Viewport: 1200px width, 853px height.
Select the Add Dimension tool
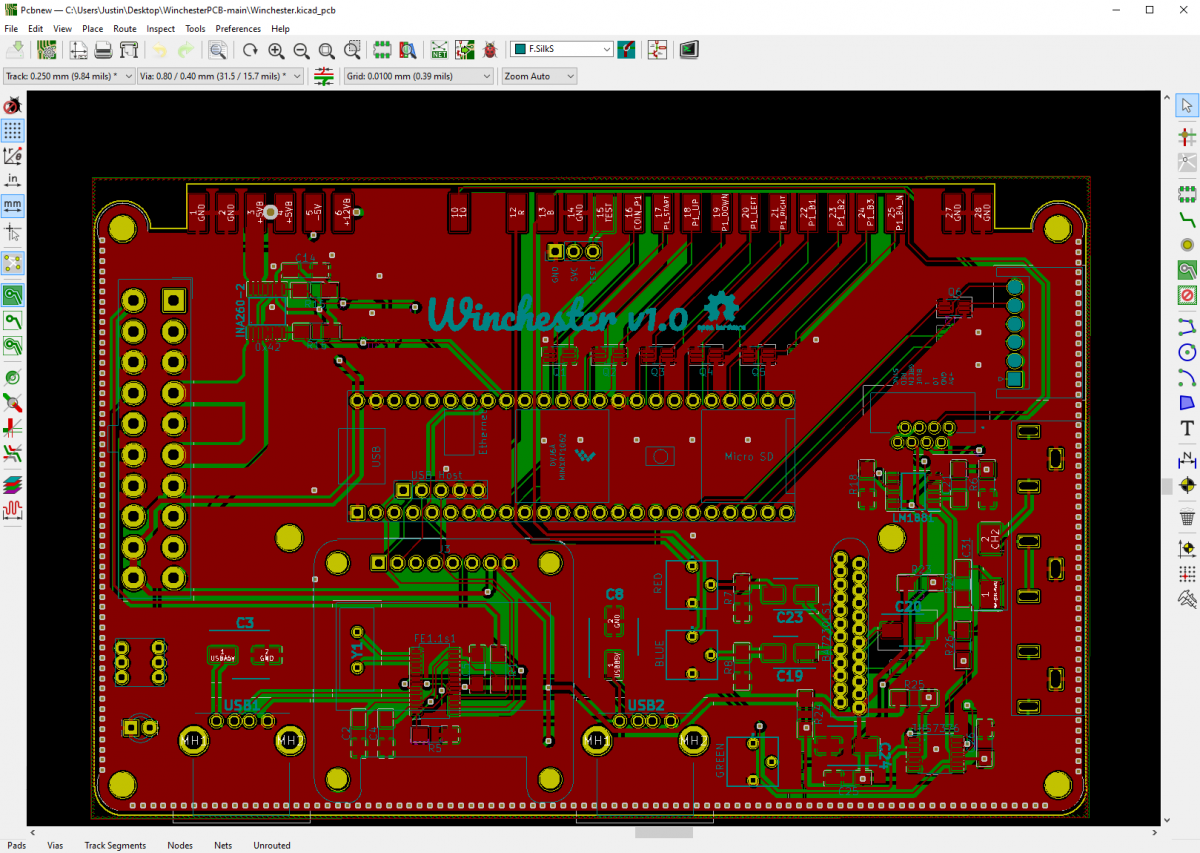(1187, 460)
